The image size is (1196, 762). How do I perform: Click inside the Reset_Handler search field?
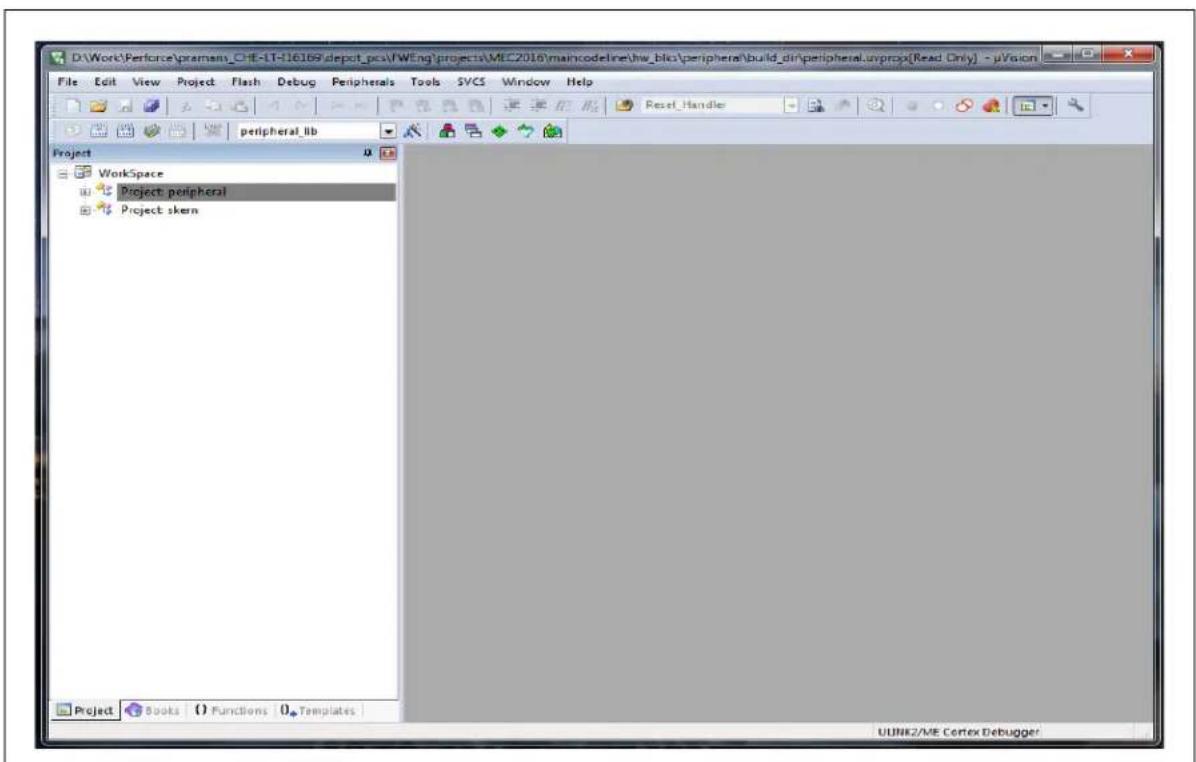click(x=712, y=105)
